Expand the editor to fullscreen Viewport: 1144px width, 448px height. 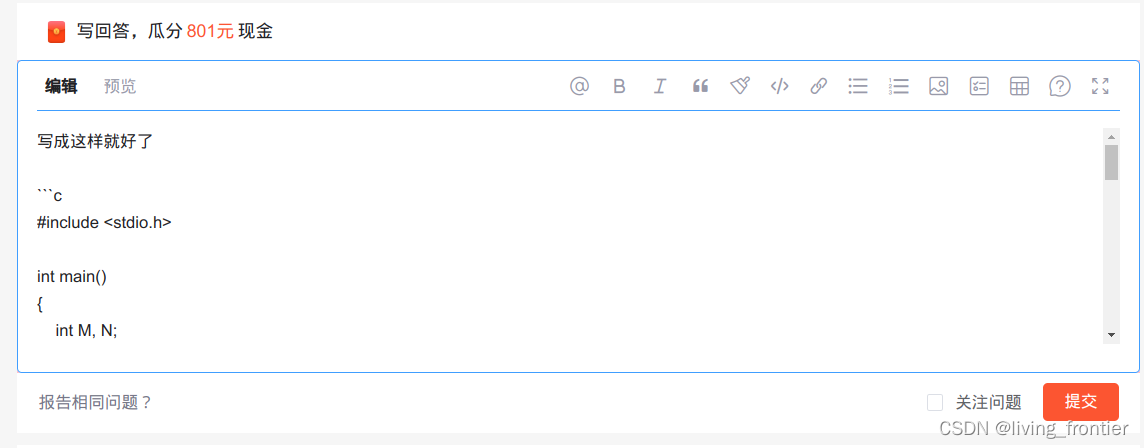pos(1100,86)
